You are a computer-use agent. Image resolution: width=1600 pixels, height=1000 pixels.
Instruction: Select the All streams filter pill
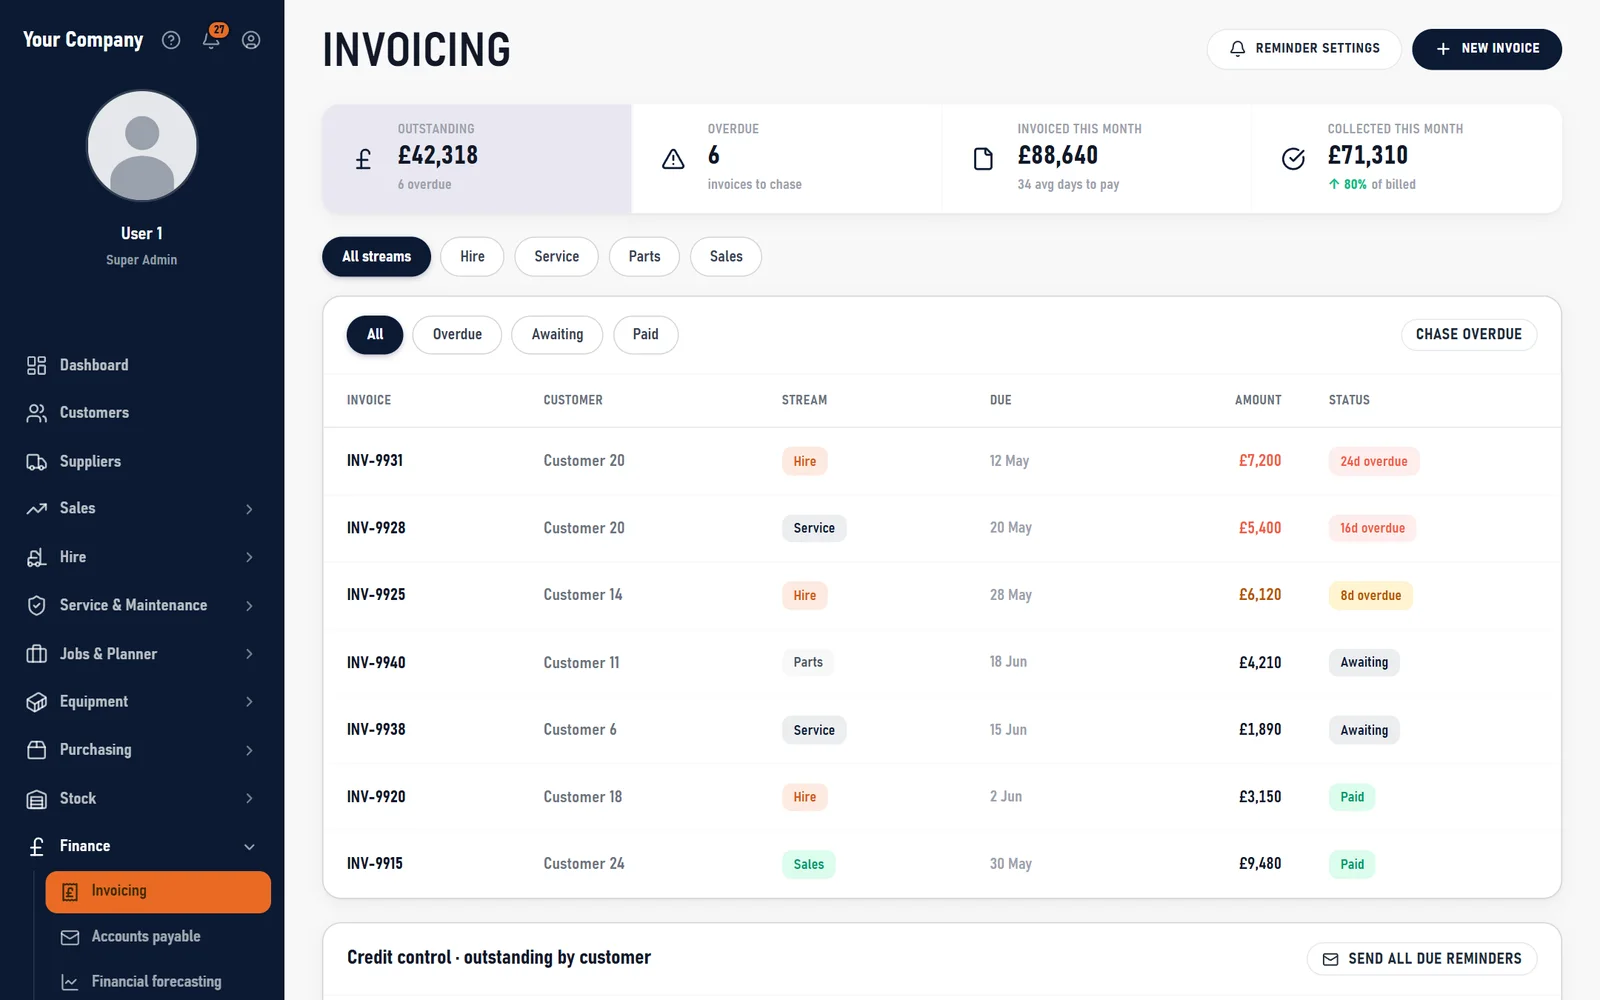click(376, 257)
